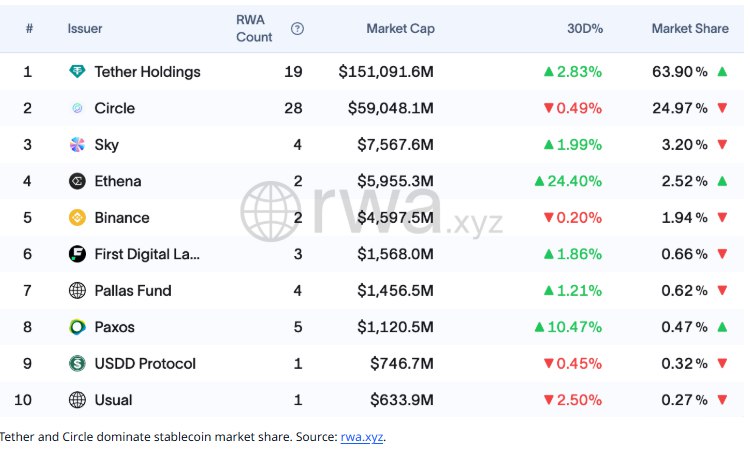The image size is (750, 456).
Task: Click the green market share arrow for Tether
Action: coord(722,72)
